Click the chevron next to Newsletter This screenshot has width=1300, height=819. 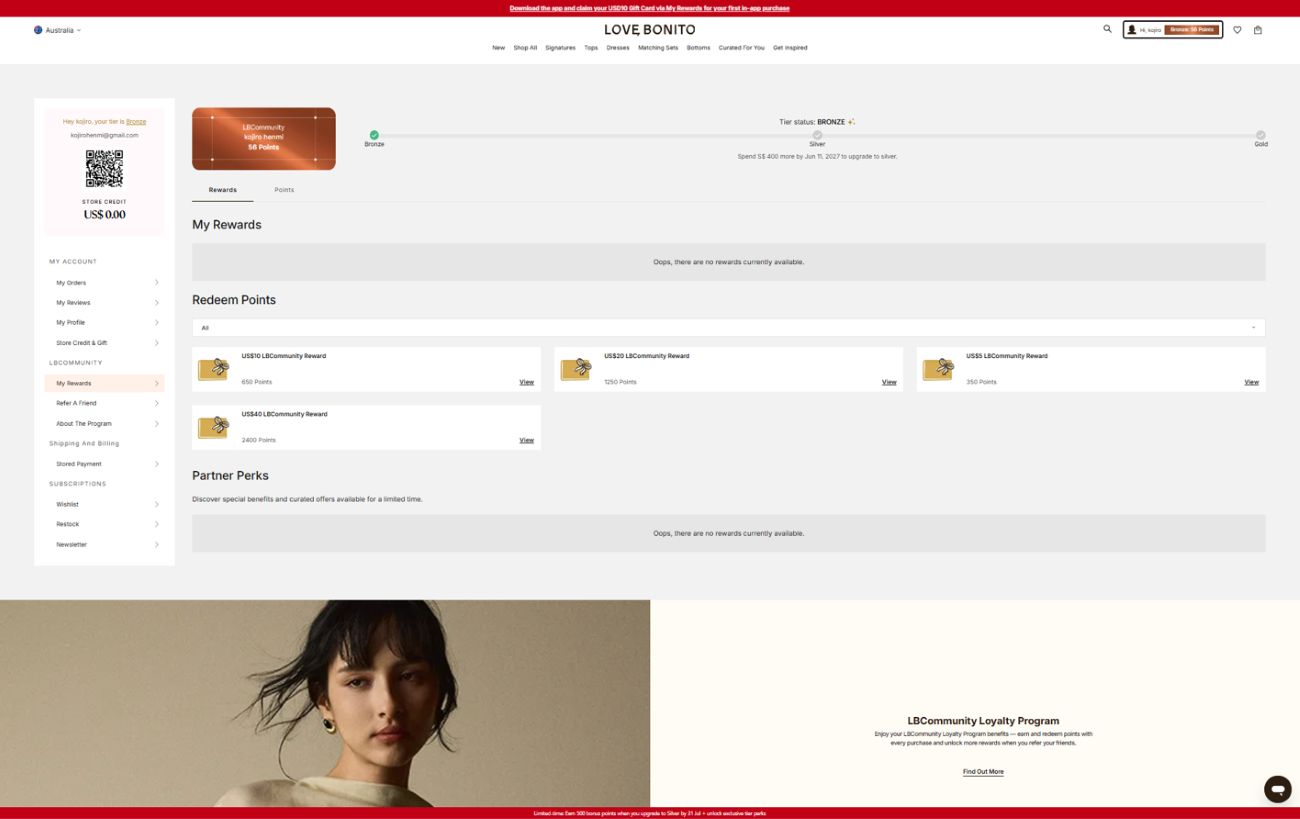click(157, 545)
